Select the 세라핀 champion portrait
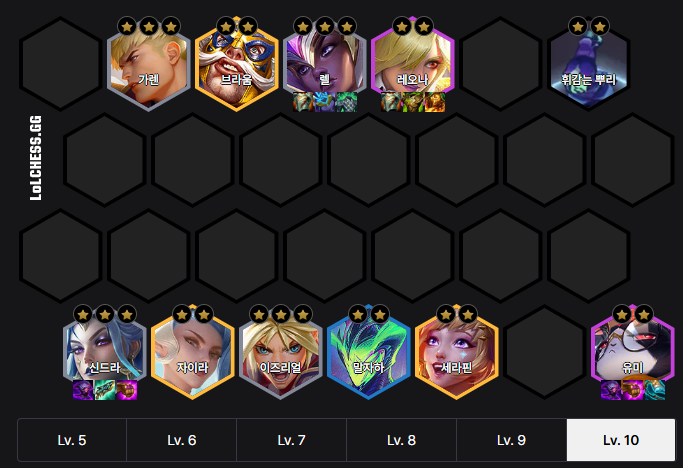 tap(456, 352)
